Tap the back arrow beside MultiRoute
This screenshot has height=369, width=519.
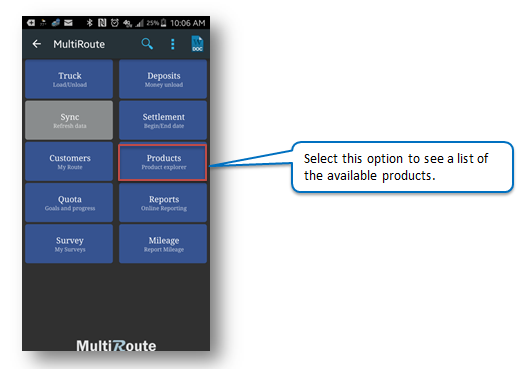pos(37,44)
